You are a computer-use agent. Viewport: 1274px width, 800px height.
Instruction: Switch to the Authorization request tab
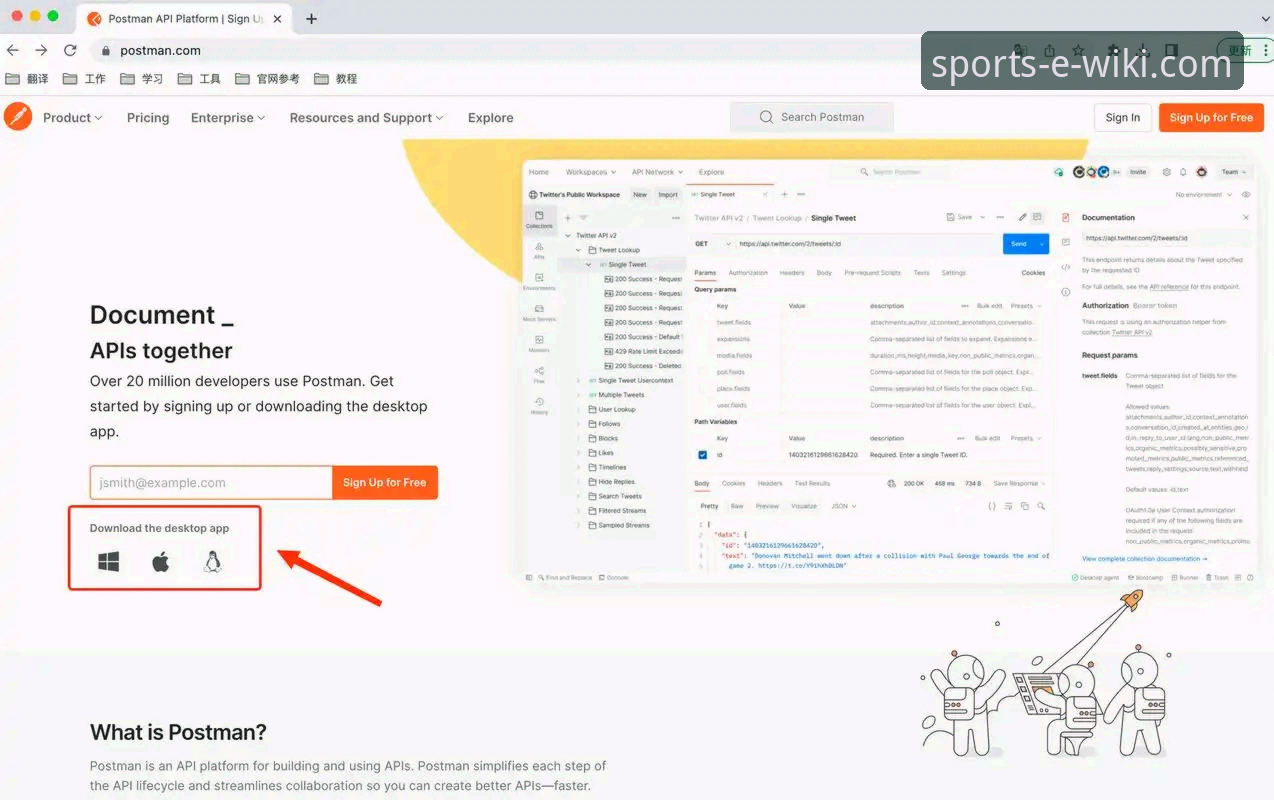coord(748,273)
